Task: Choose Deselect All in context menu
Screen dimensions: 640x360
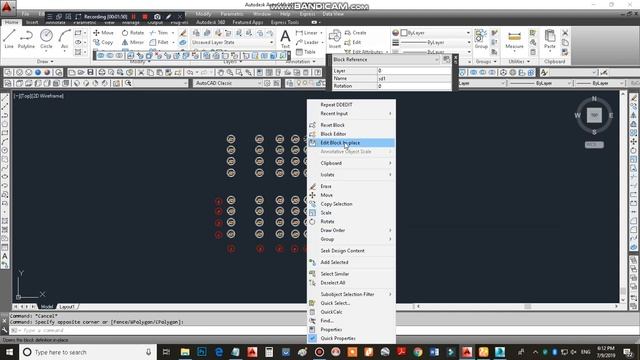Action: tap(351, 282)
